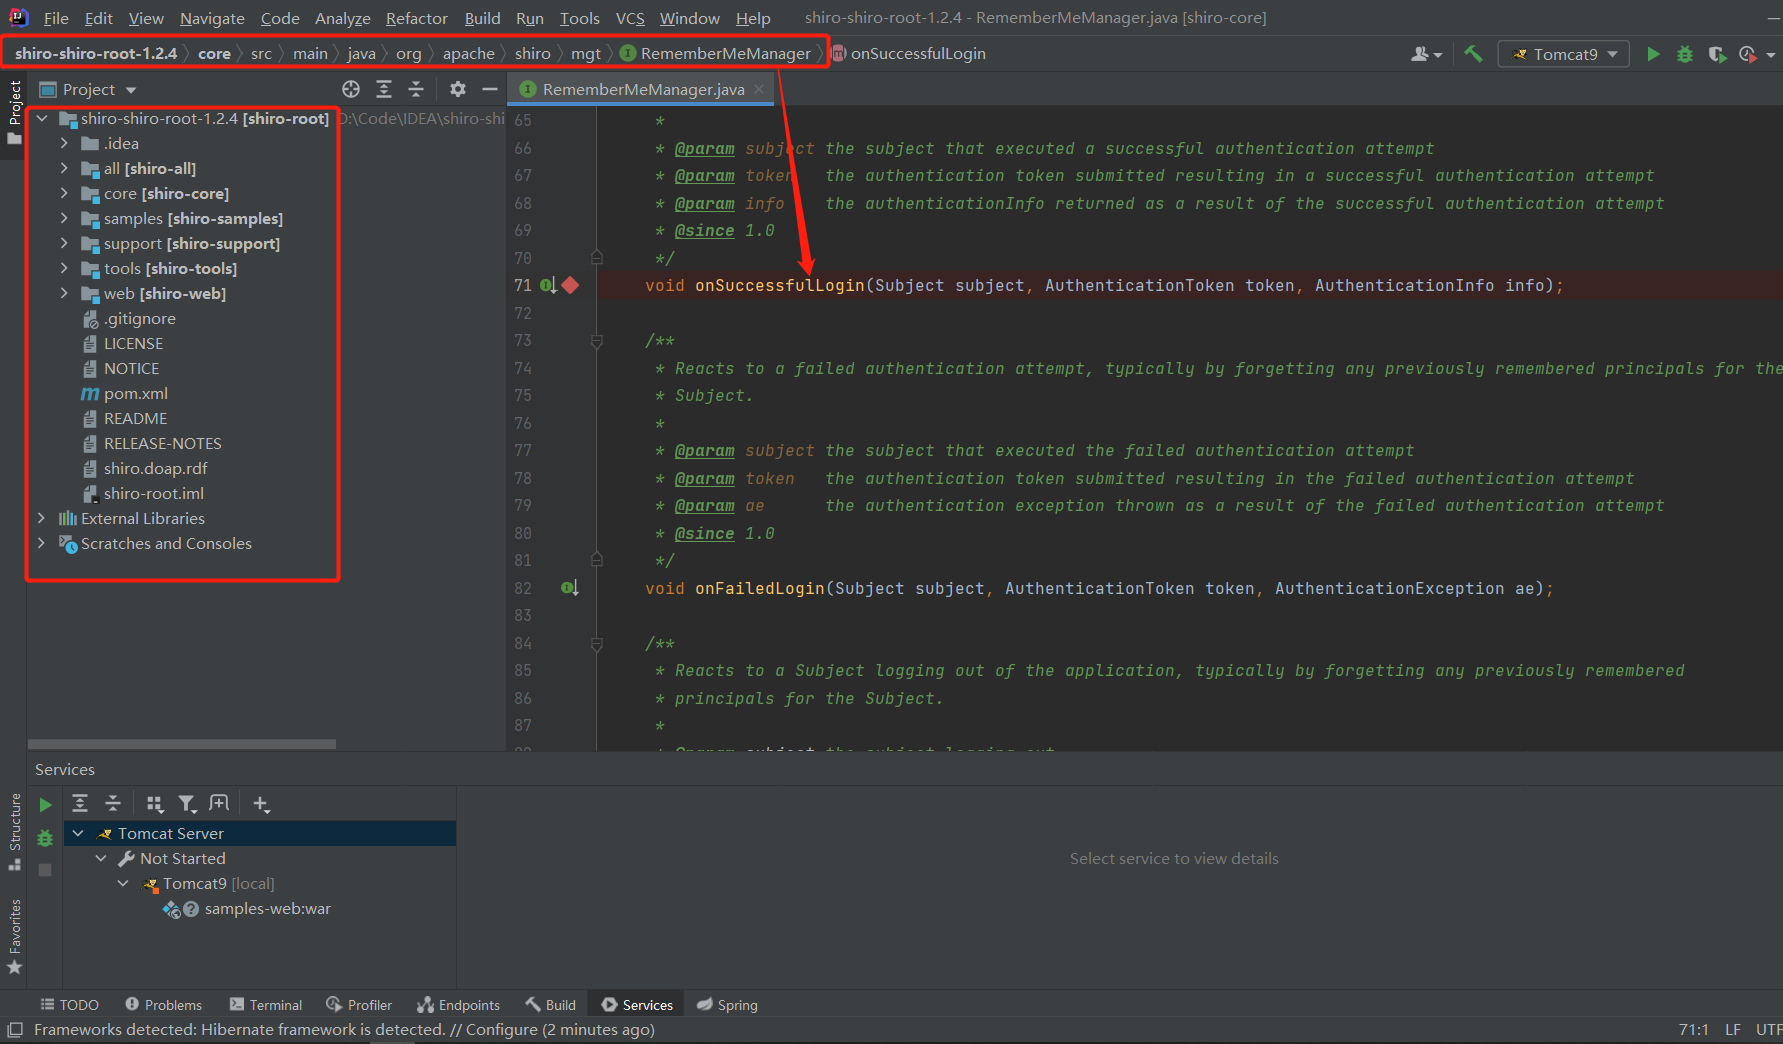The image size is (1783, 1044).
Task: Close the RememberMeManager.java tab
Action: (x=759, y=89)
